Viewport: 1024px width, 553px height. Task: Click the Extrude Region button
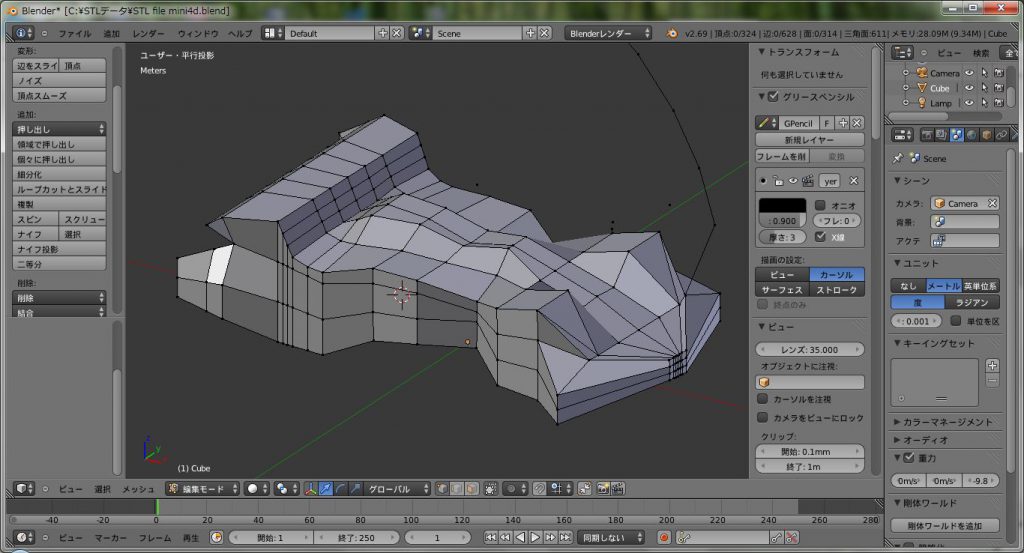59,144
